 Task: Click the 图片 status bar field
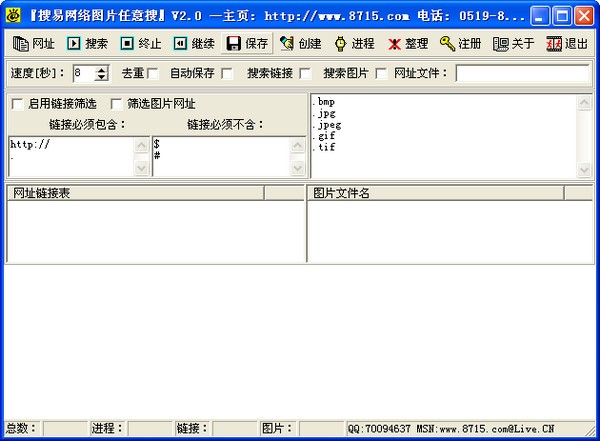[x=321, y=428]
